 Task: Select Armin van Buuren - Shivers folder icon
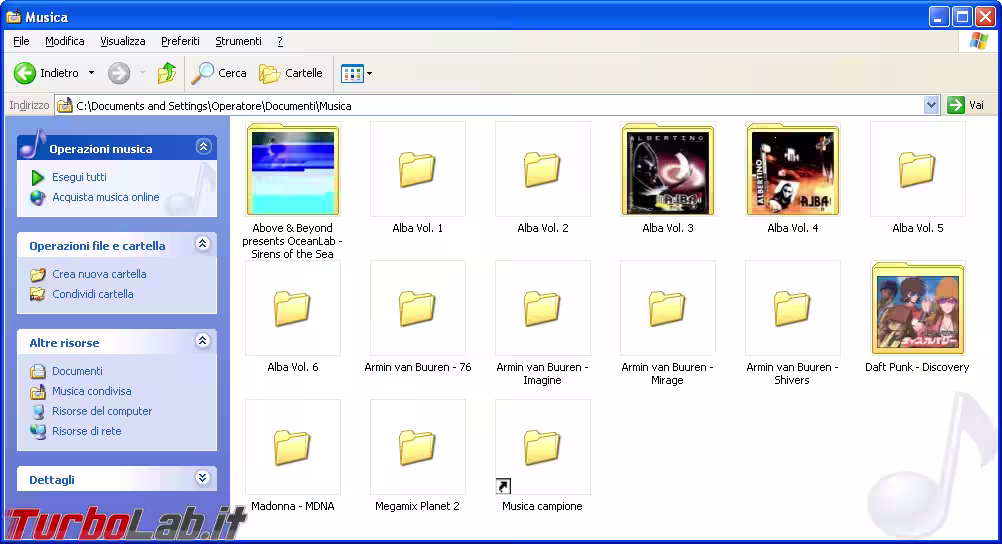click(x=792, y=308)
